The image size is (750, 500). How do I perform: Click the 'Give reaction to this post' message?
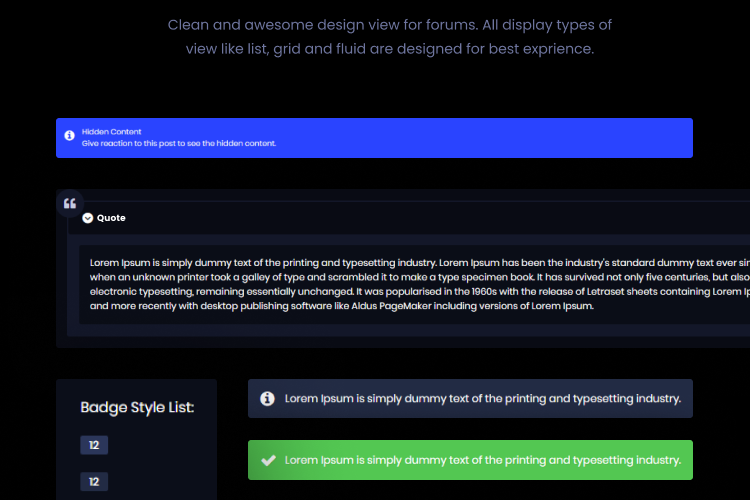179,143
